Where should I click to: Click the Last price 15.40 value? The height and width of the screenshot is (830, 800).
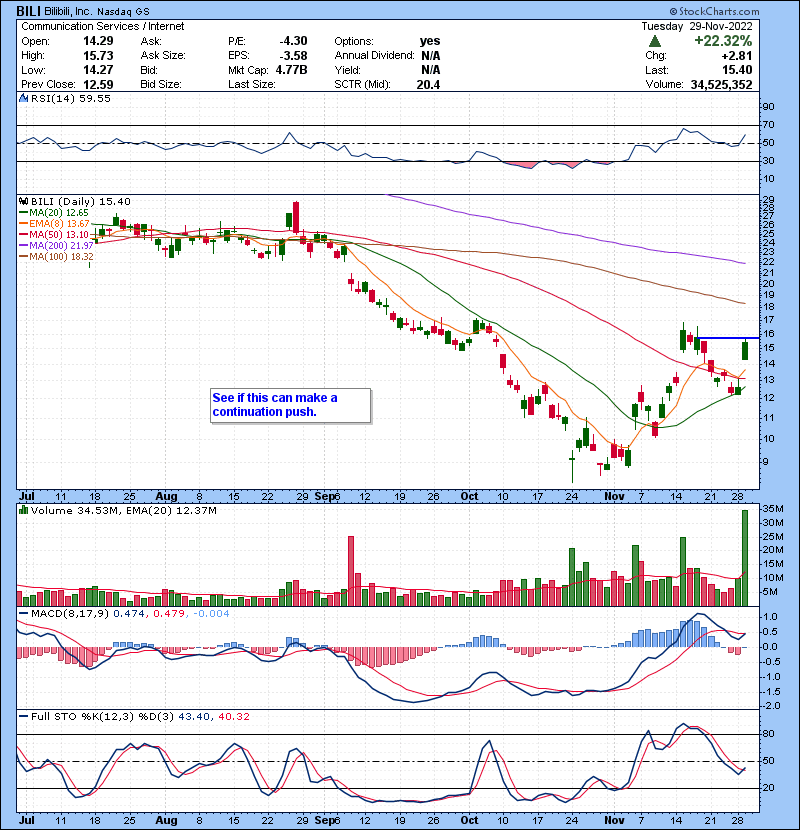[737, 70]
